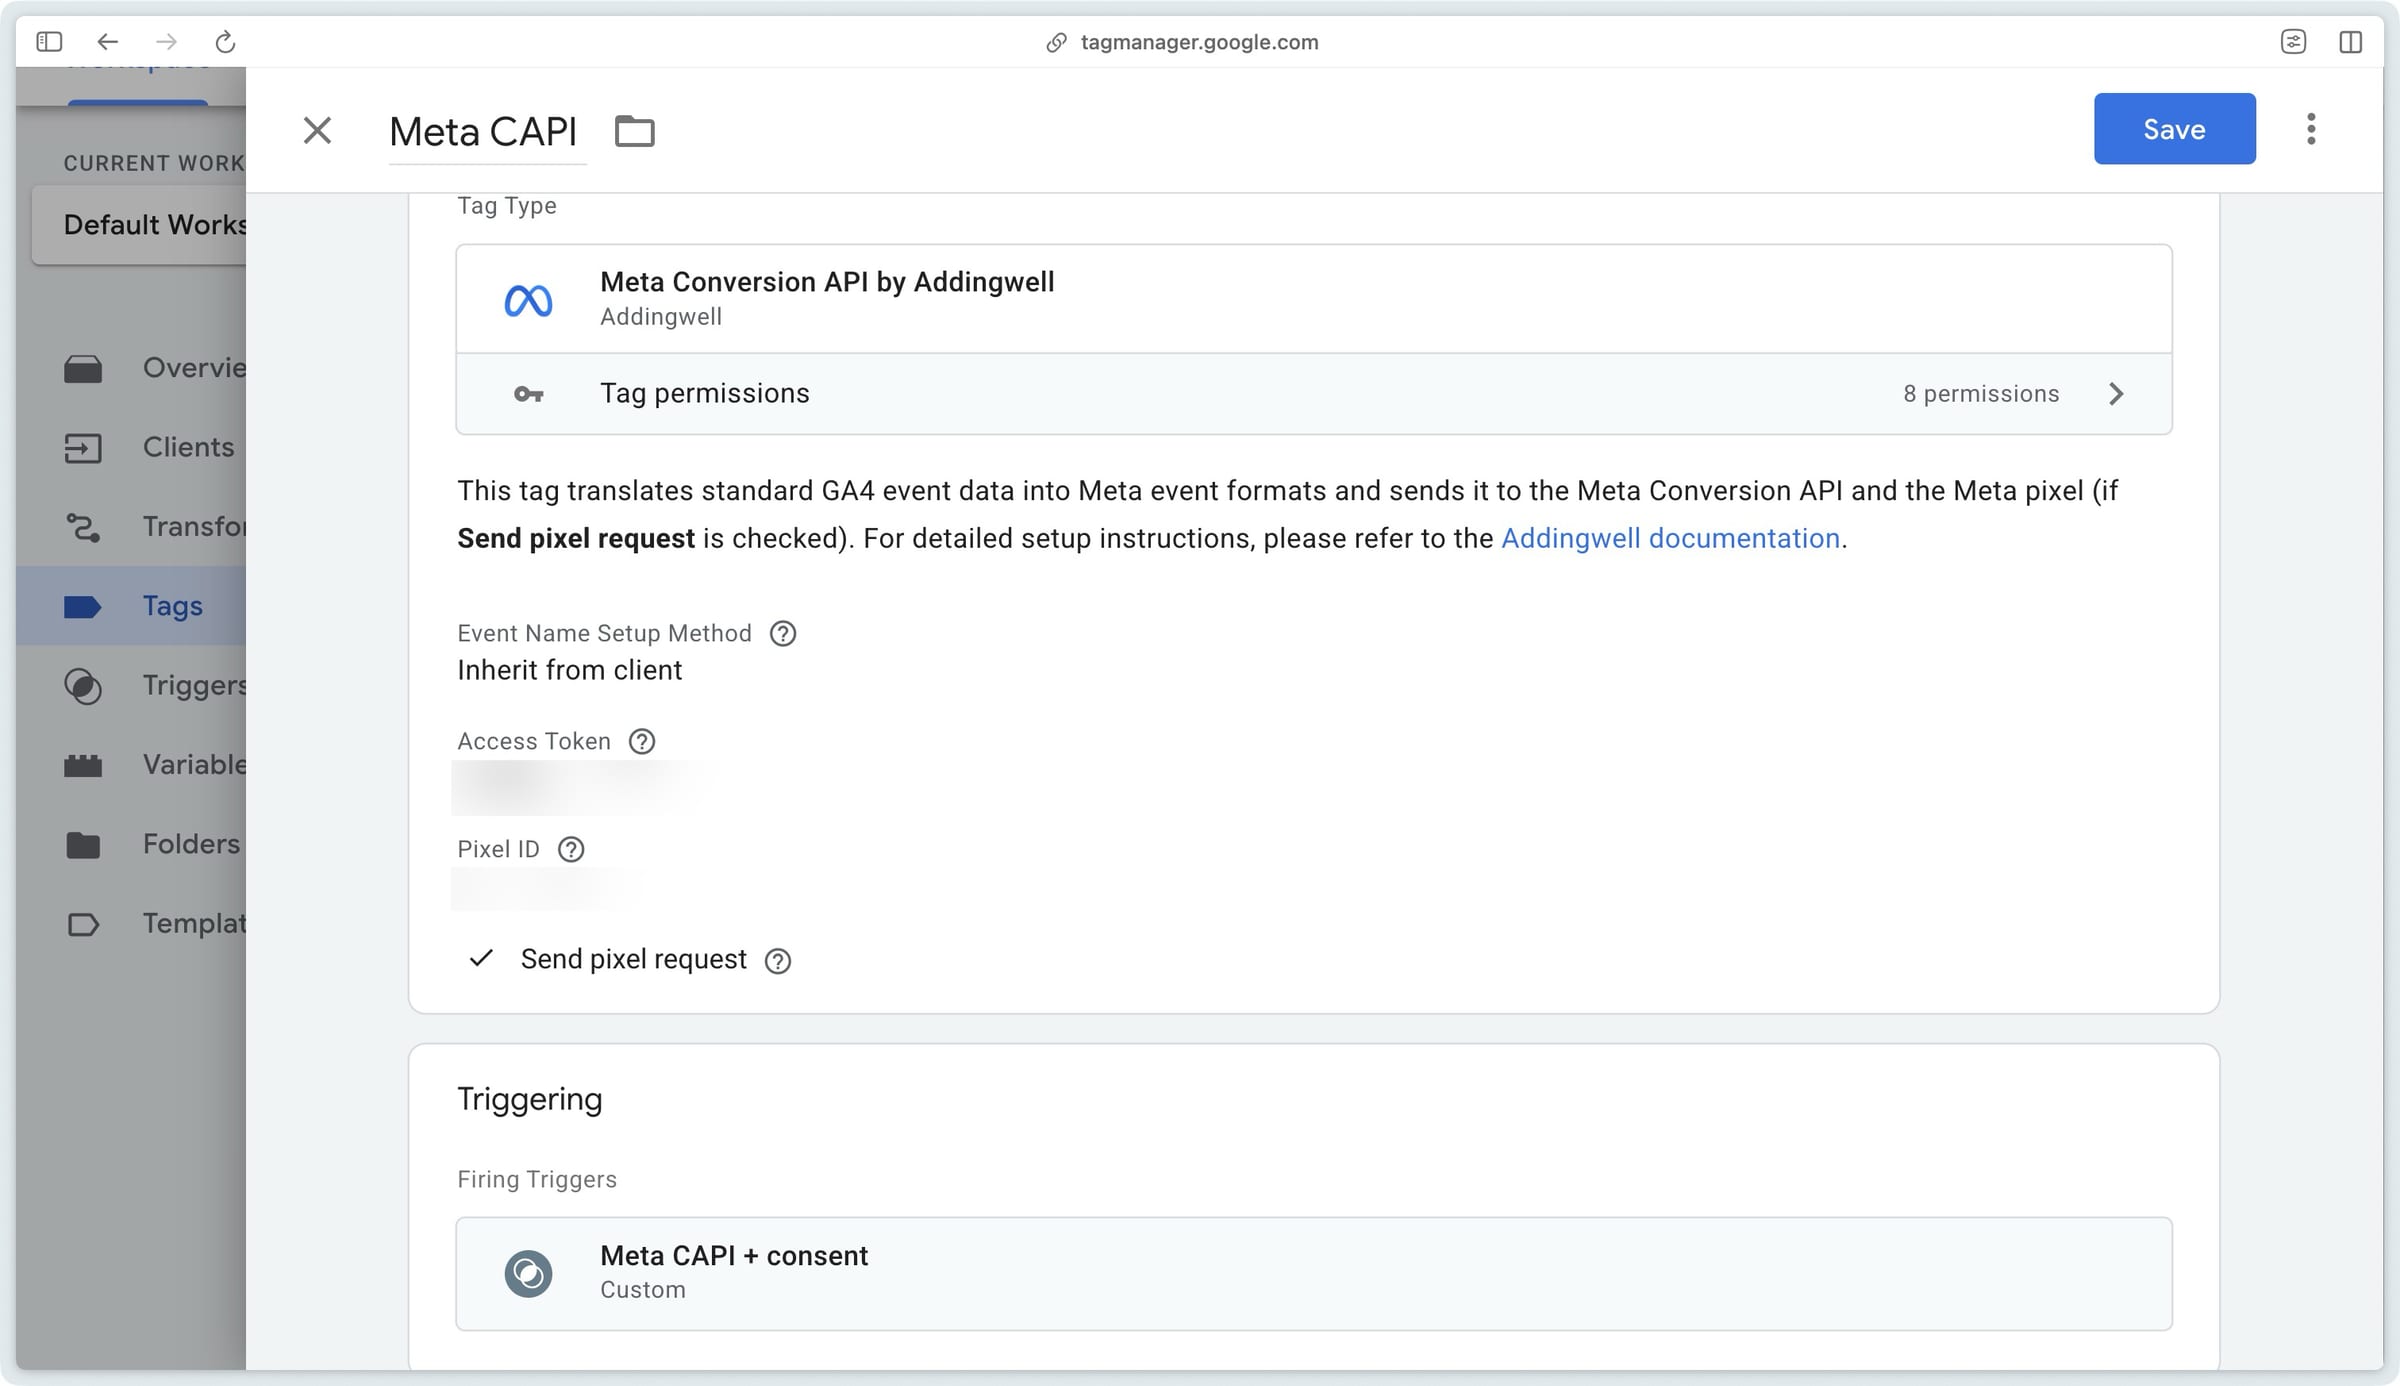
Task: Click the key icon in Tag permissions
Action: coord(528,394)
